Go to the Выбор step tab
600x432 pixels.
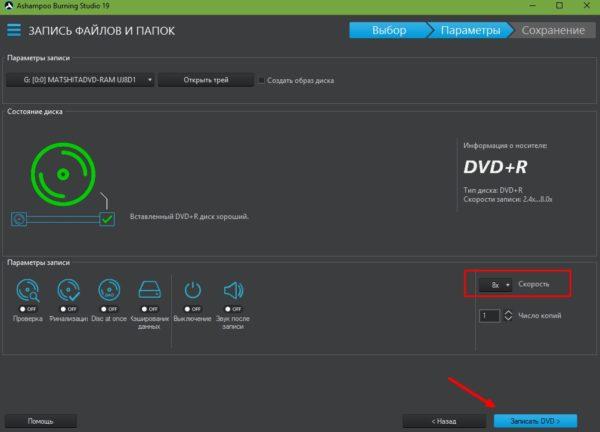click(x=389, y=30)
